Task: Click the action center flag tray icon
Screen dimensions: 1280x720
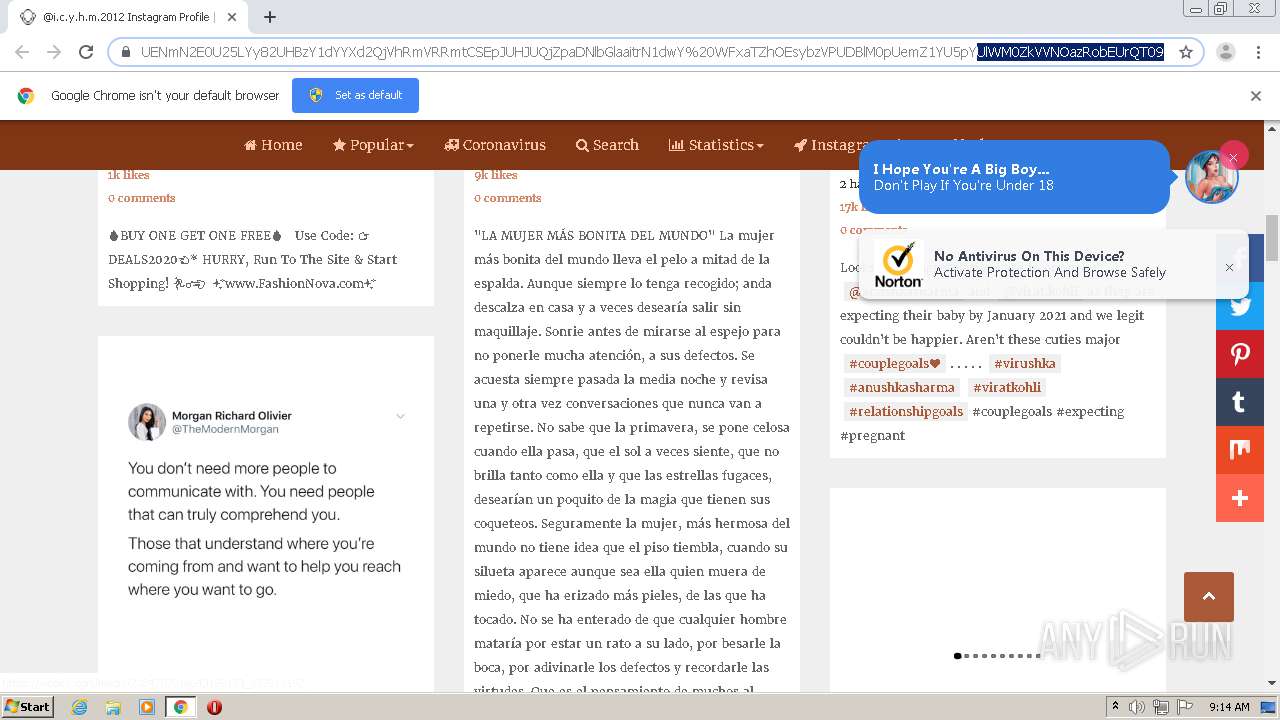Action: click(1183, 707)
